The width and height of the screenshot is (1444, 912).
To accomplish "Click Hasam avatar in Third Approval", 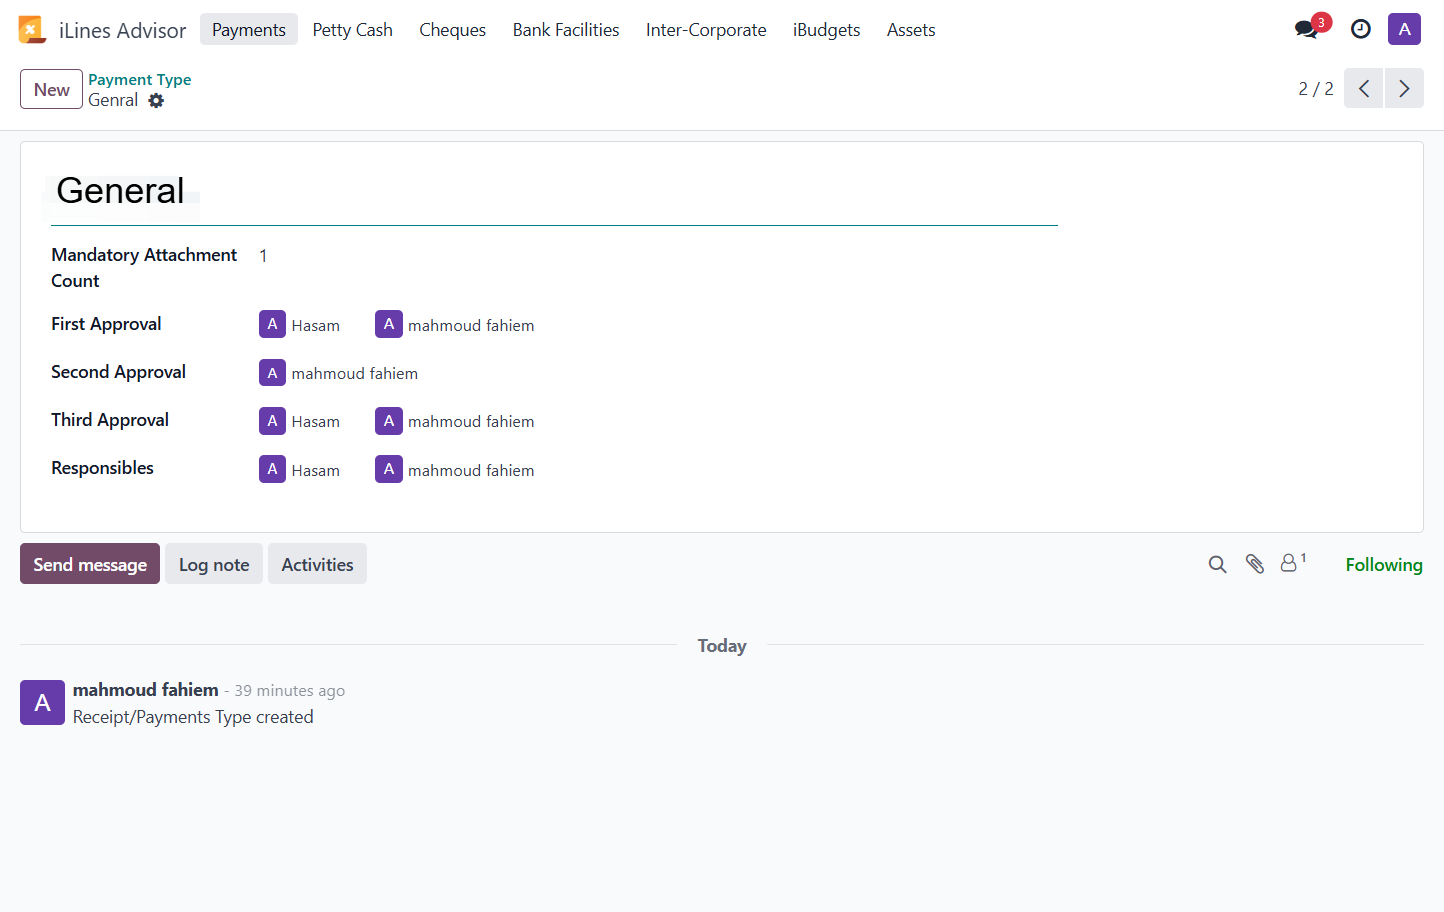I will point(272,421).
